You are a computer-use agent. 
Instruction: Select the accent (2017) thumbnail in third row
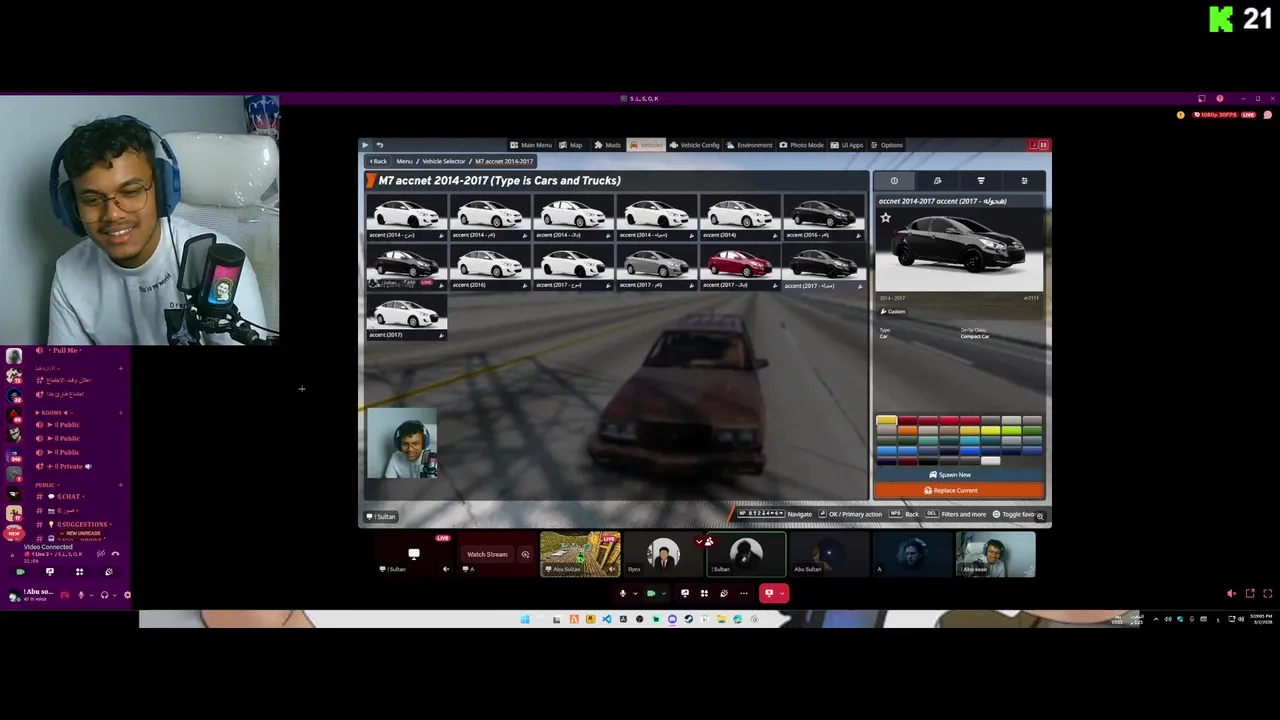point(406,317)
